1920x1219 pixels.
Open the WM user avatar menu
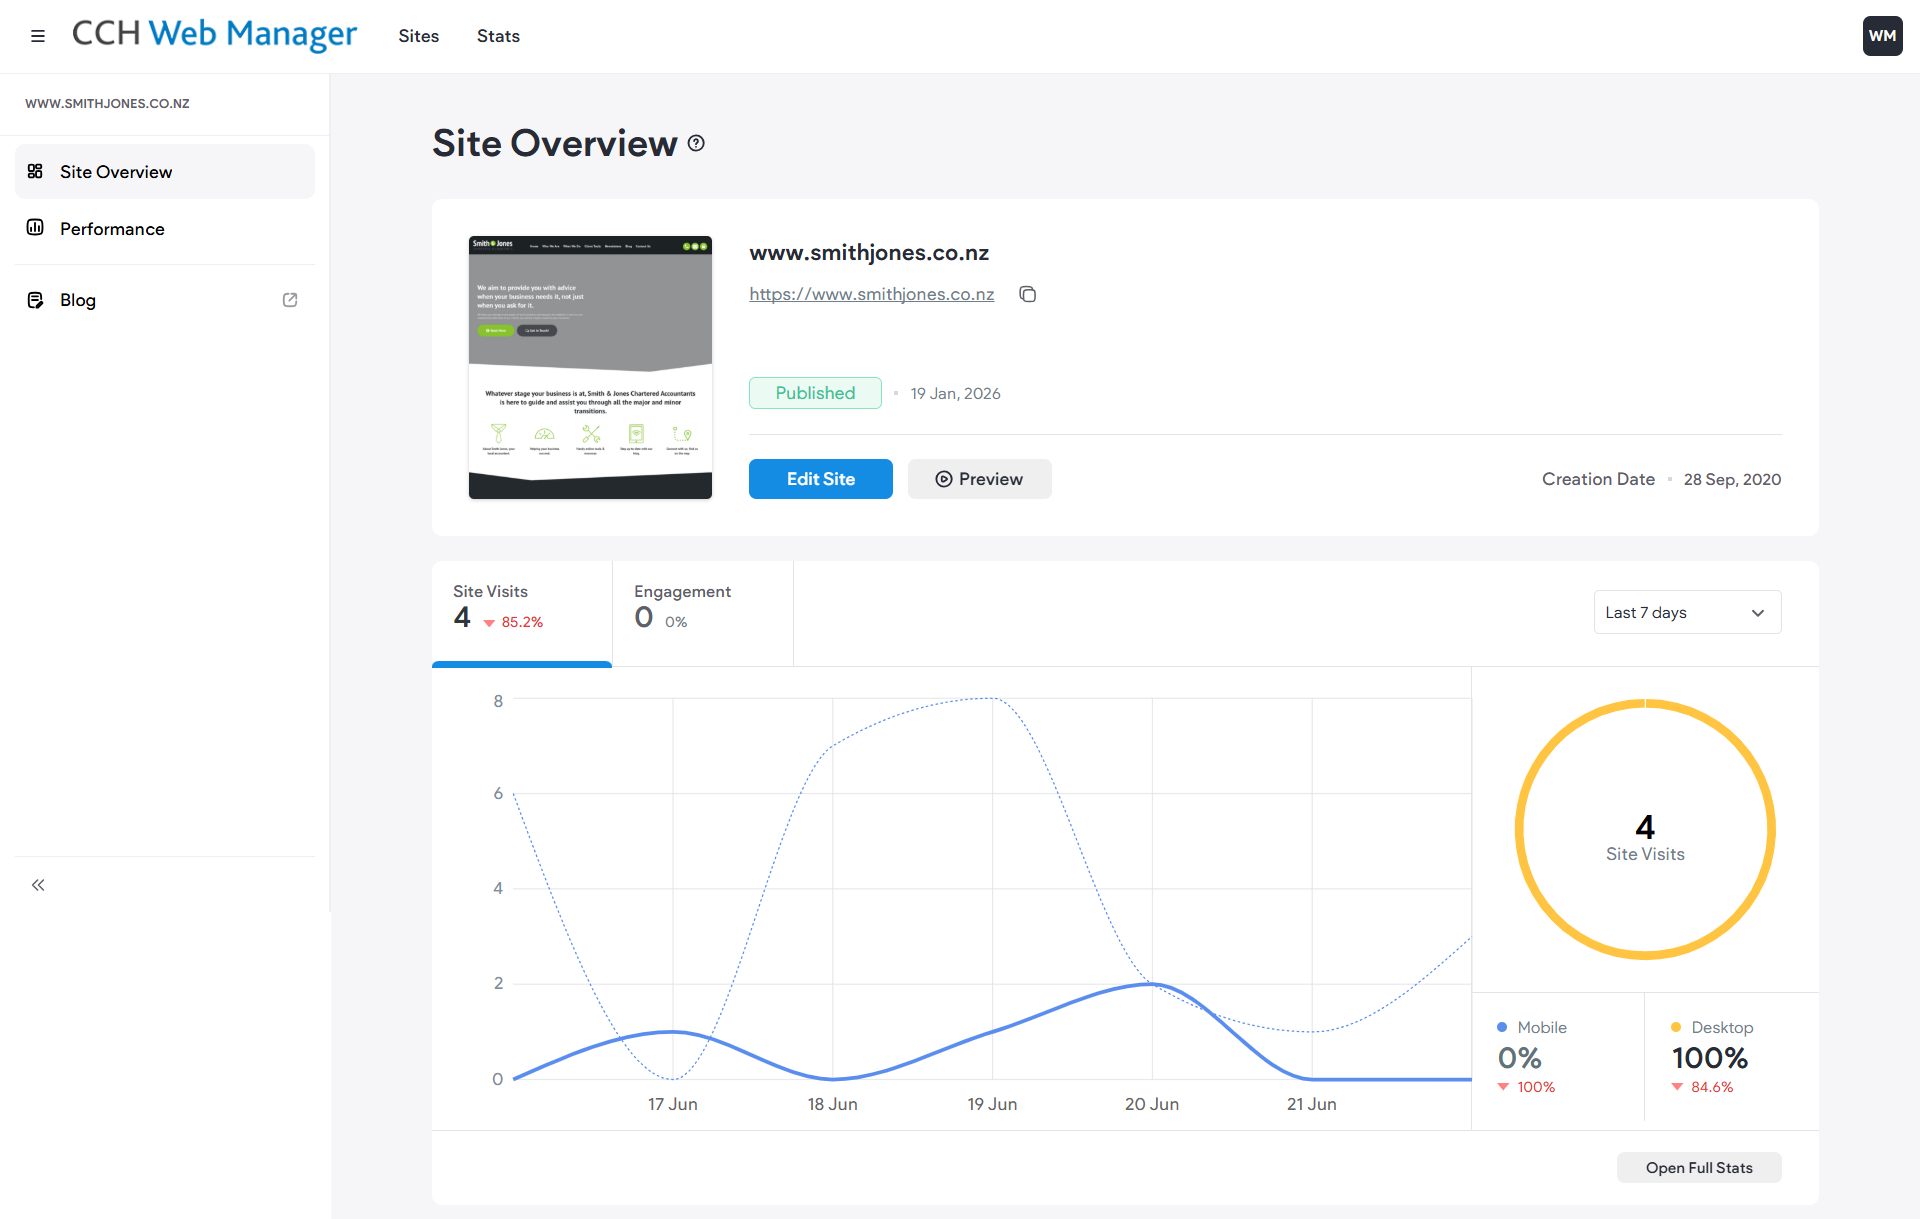(1882, 36)
